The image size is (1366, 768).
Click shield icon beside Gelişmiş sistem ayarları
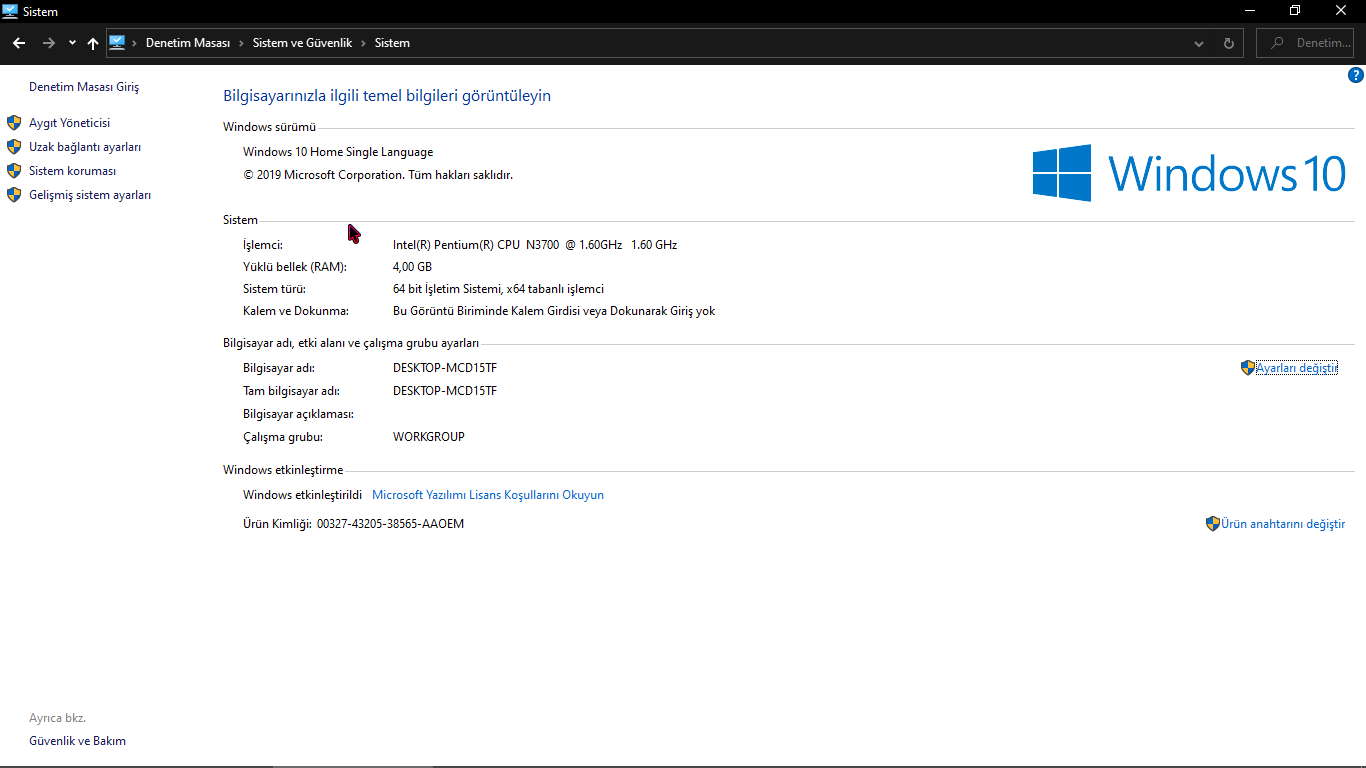coord(14,195)
